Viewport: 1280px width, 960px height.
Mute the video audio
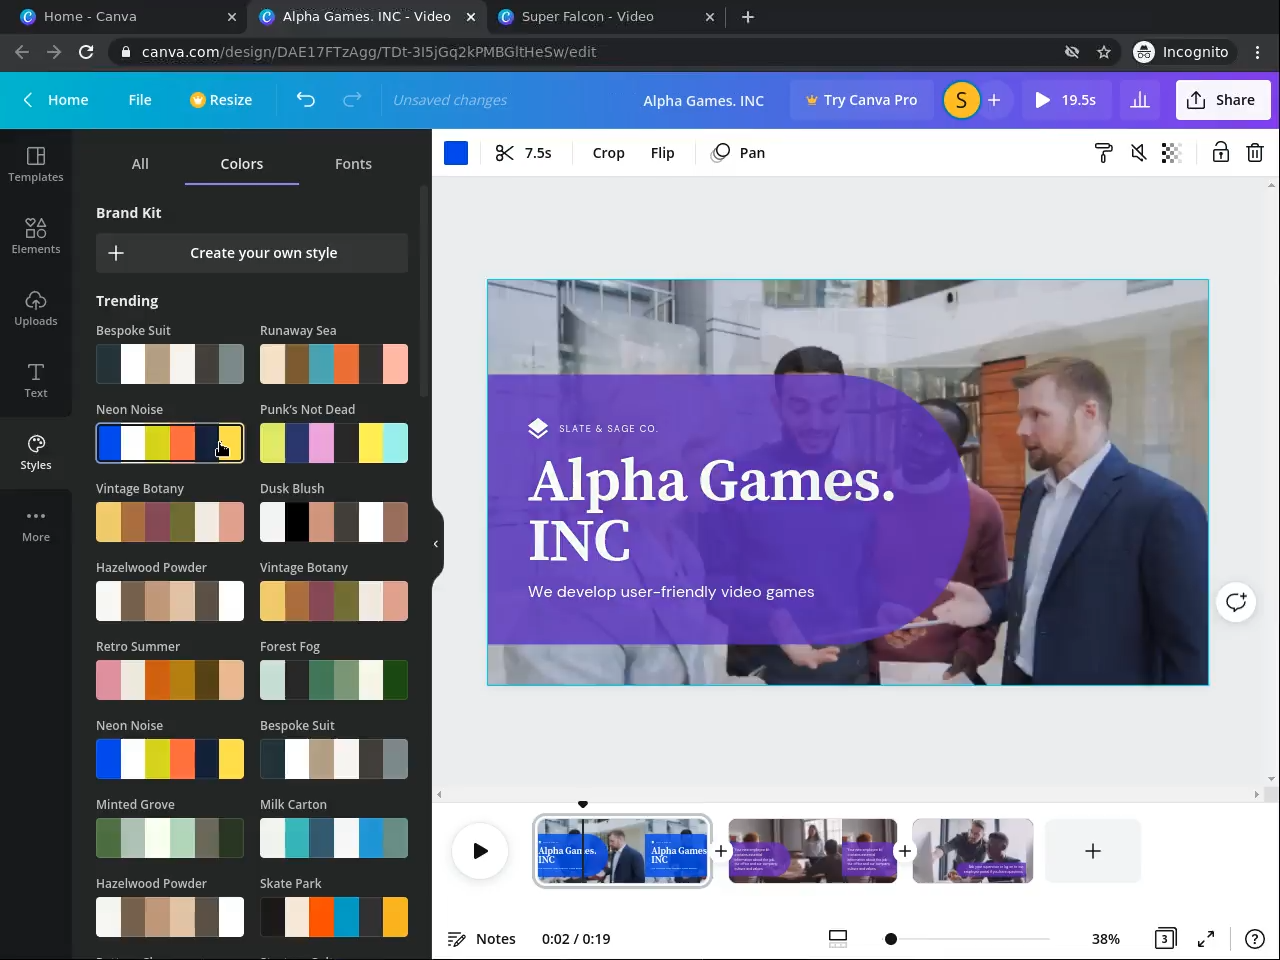tap(1138, 153)
